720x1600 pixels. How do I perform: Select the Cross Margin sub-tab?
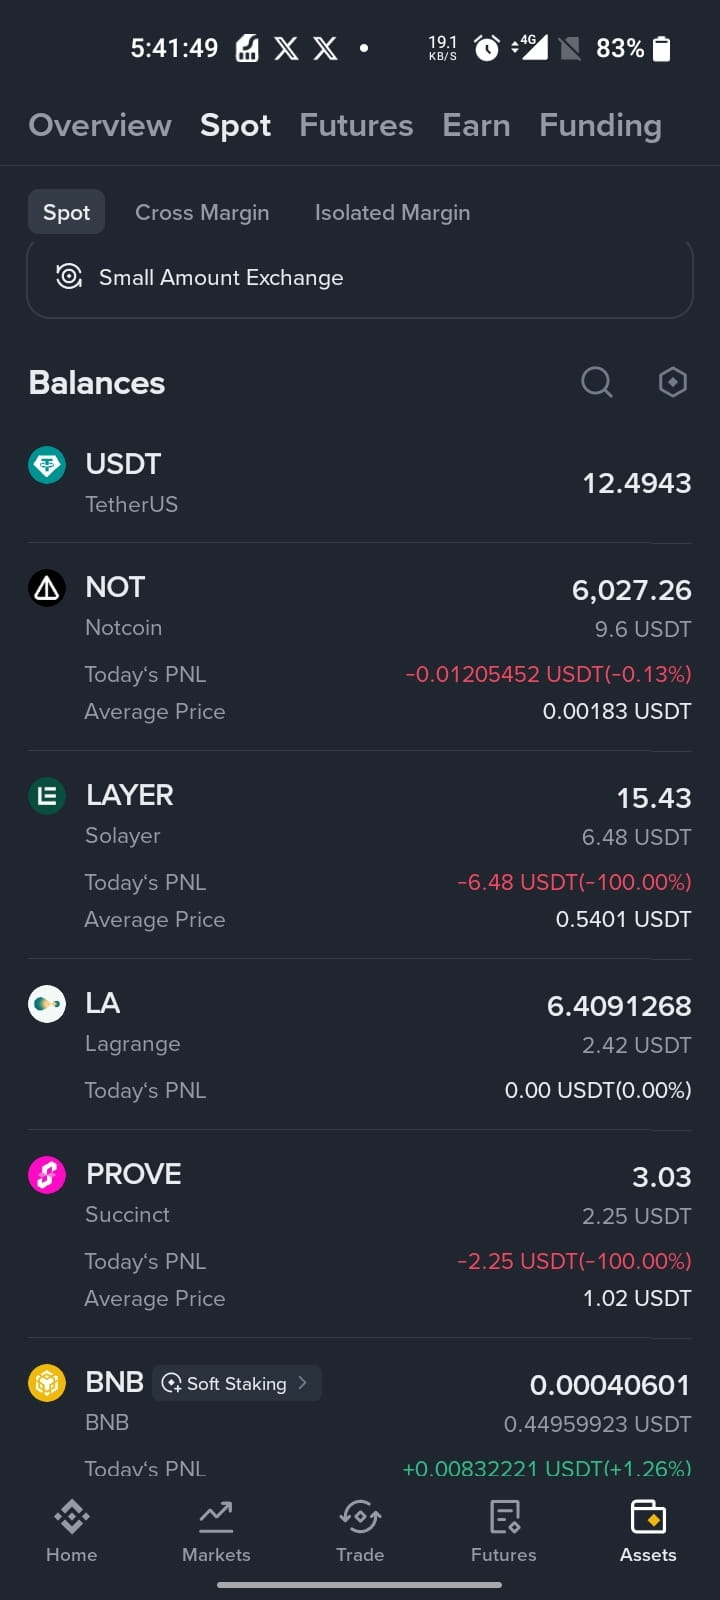click(x=202, y=212)
